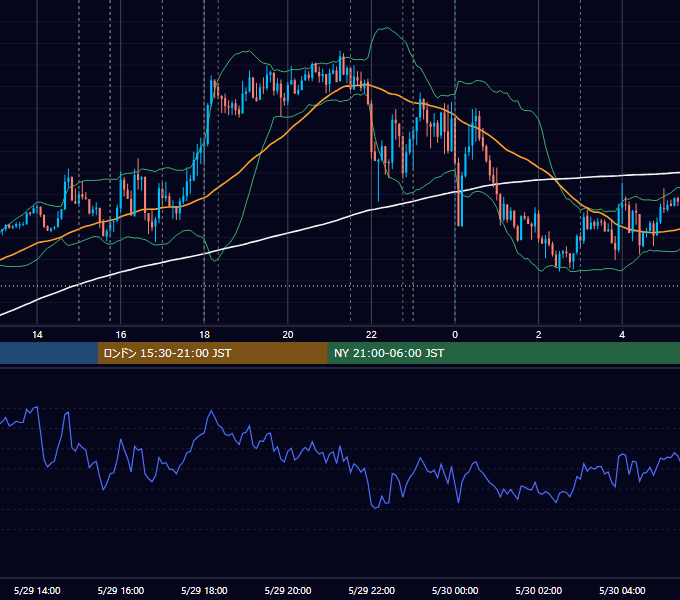Click hour label 14 on price chart axis

pyautogui.click(x=37, y=335)
